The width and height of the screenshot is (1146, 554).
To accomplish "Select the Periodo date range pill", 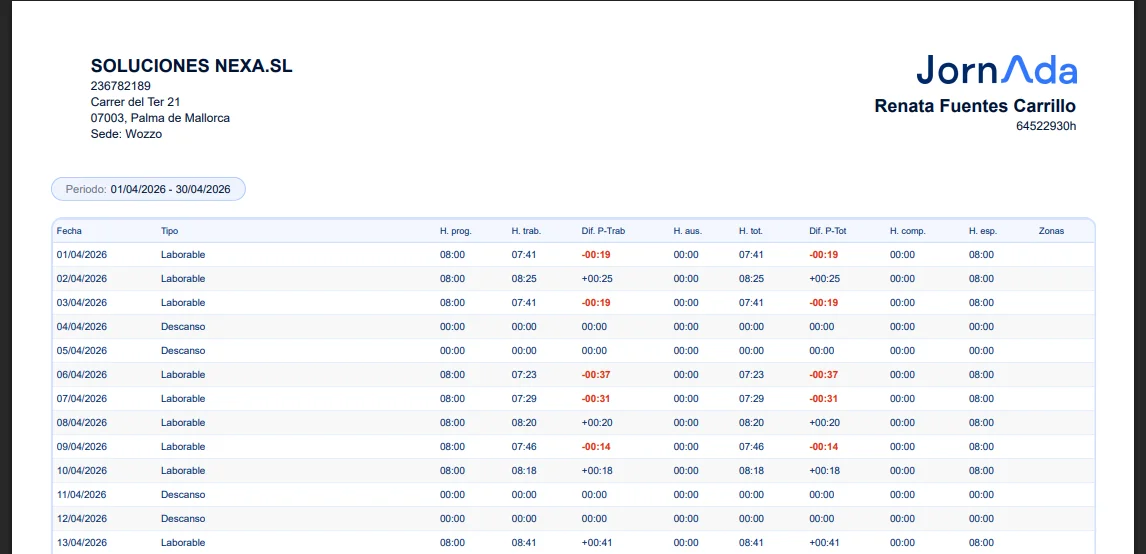I will (148, 189).
